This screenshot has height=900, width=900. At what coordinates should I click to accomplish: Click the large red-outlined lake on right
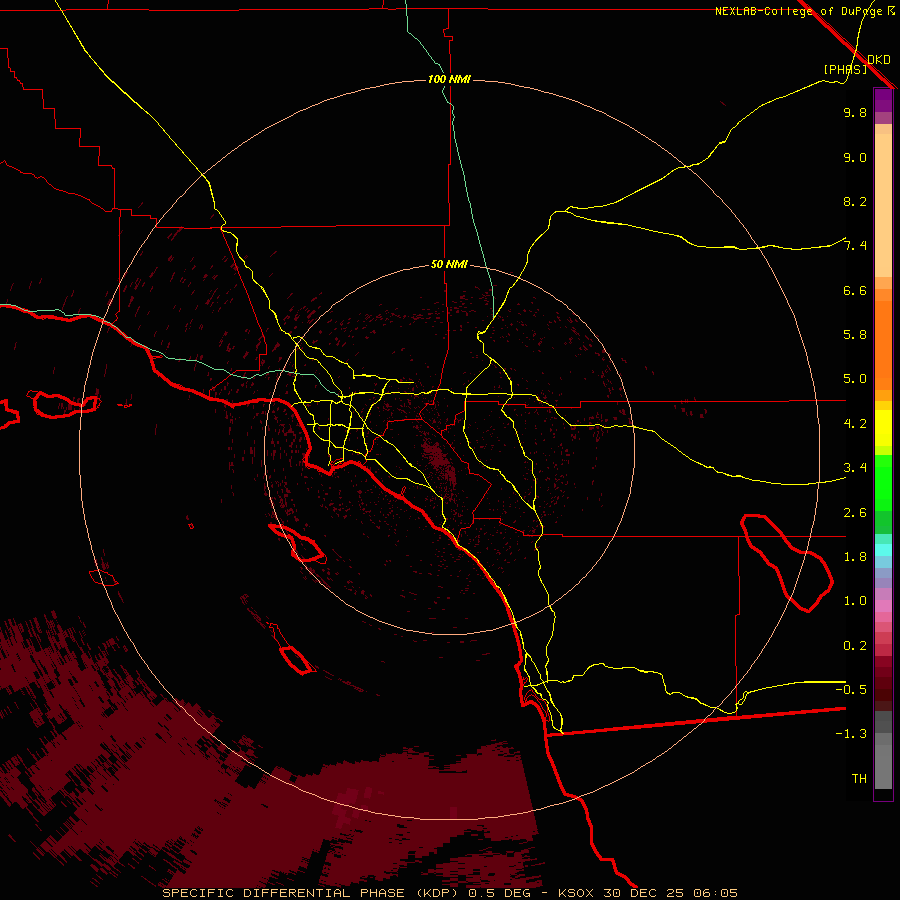coord(789,561)
